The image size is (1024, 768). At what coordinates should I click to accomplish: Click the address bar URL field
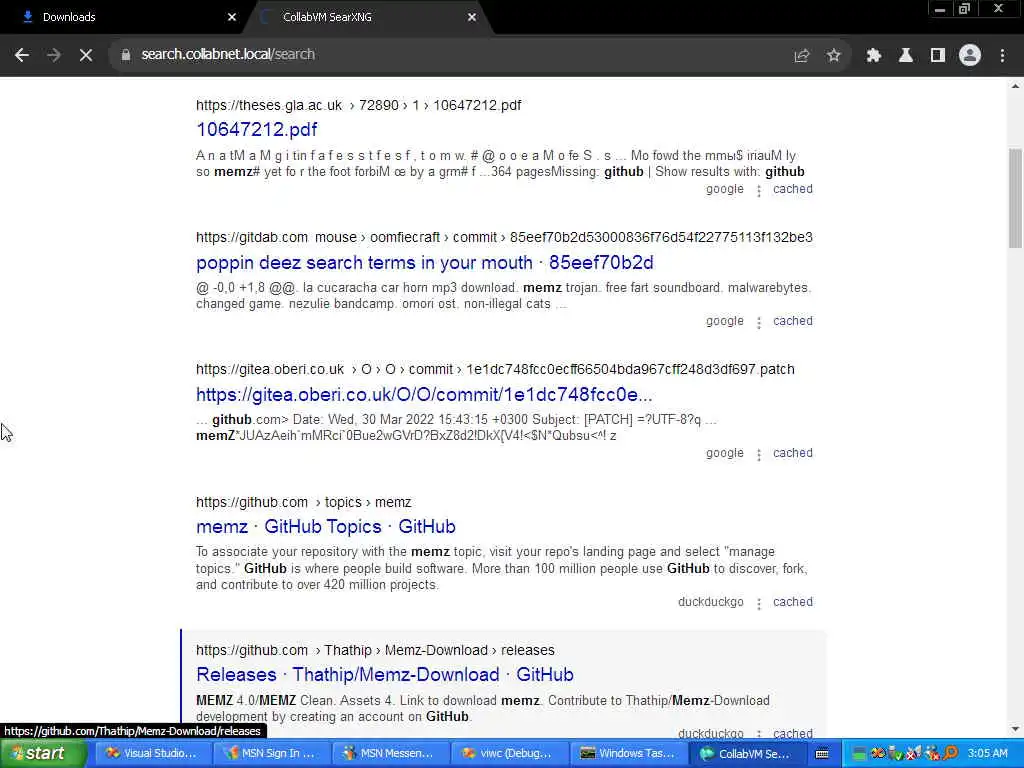pyautogui.click(x=451, y=55)
